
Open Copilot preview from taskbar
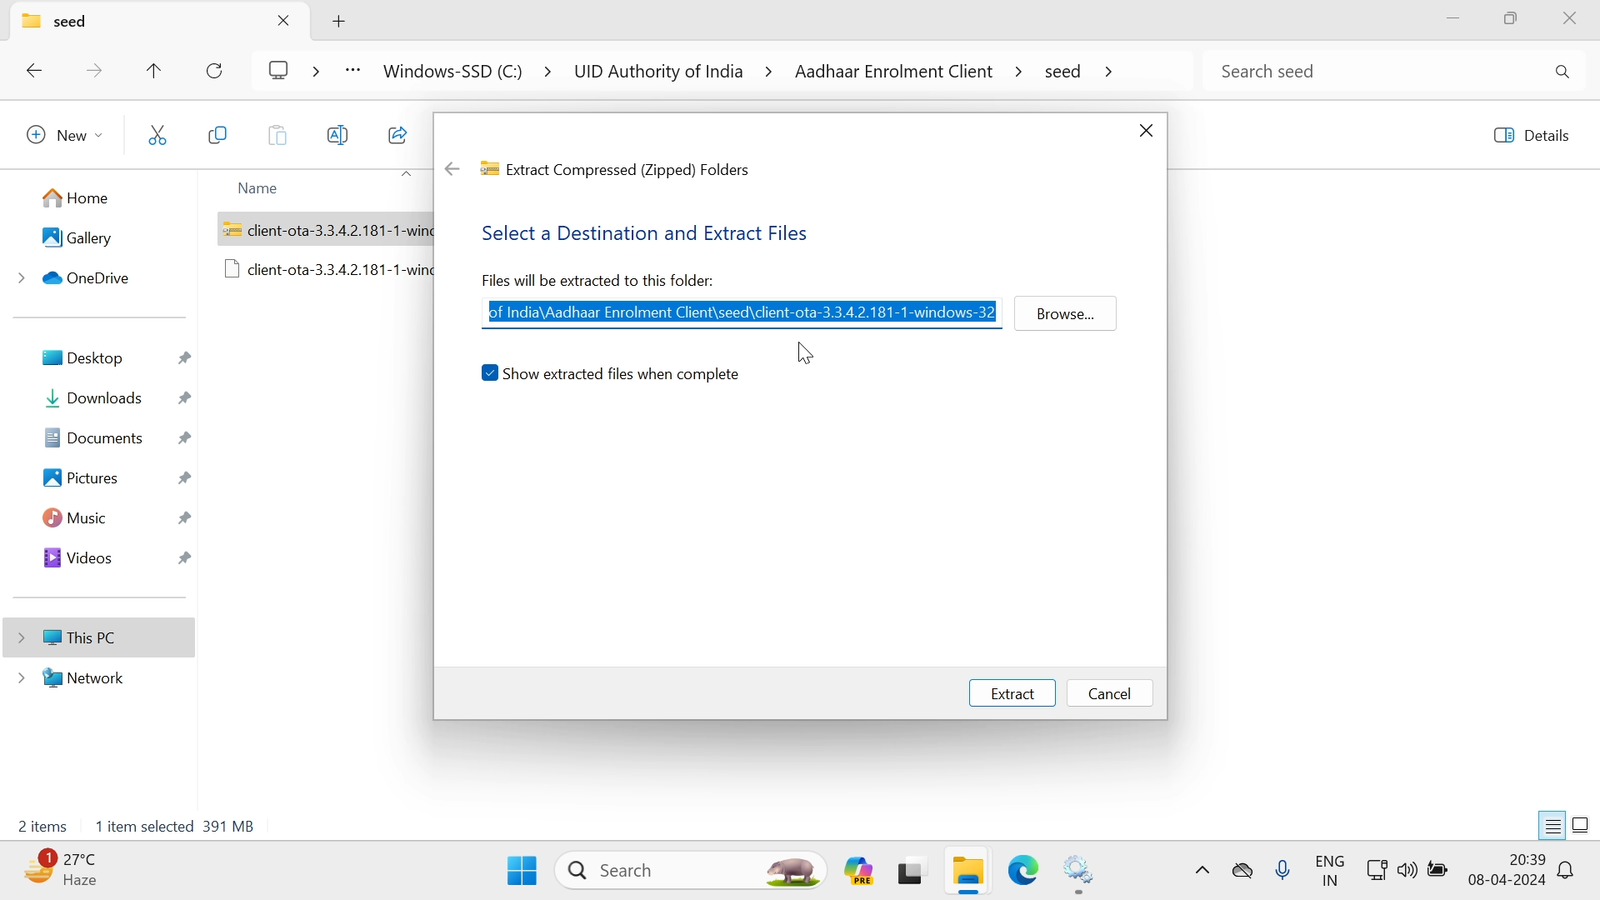click(859, 871)
